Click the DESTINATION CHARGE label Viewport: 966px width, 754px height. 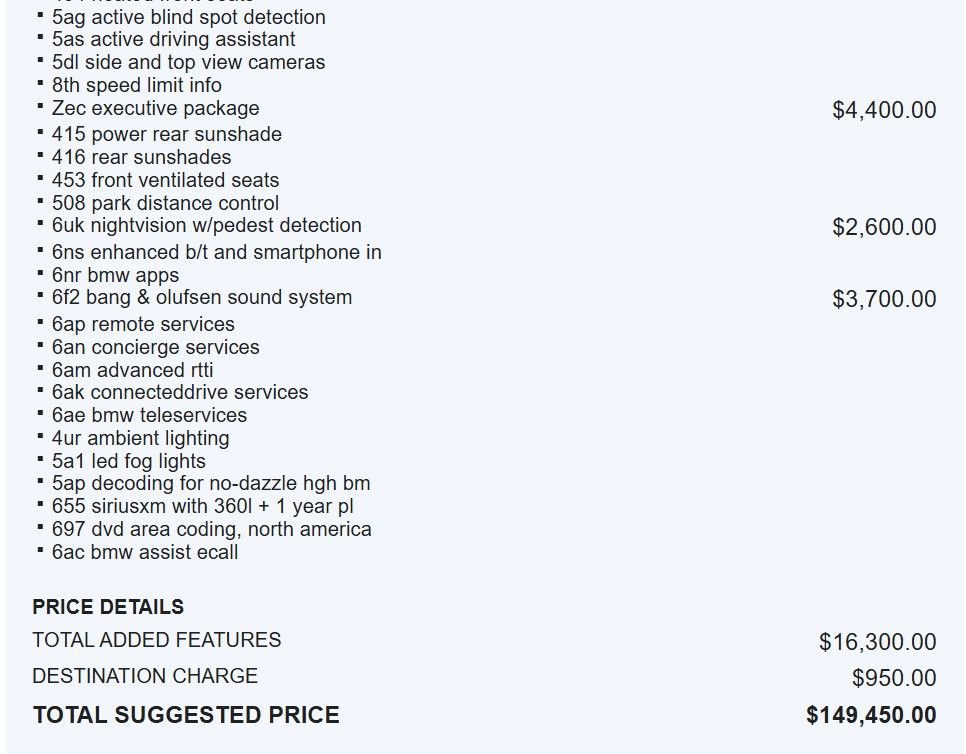(145, 676)
